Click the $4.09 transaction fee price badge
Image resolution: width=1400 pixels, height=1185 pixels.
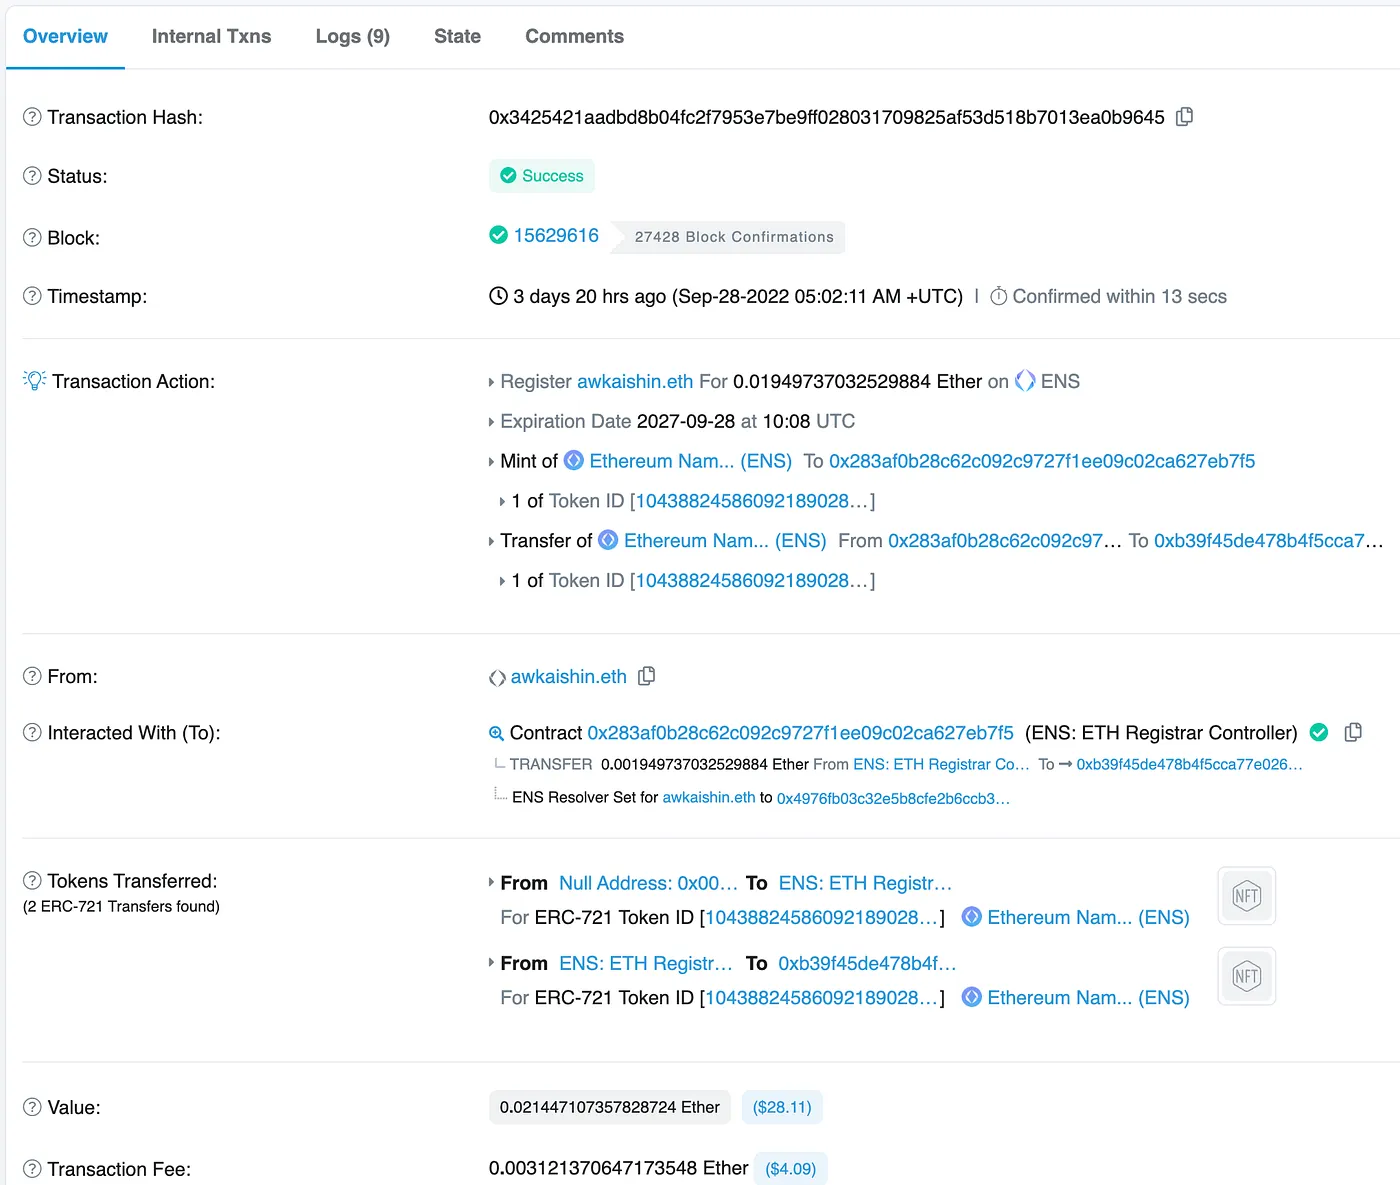[790, 1169]
